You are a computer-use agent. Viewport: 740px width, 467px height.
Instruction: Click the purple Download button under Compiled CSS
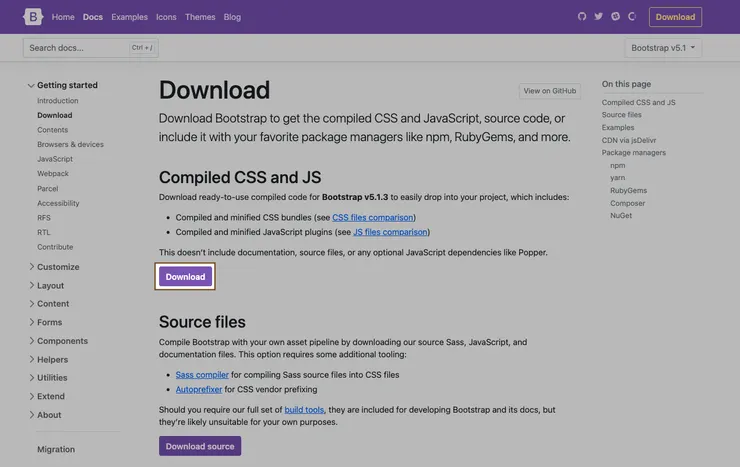(x=185, y=276)
